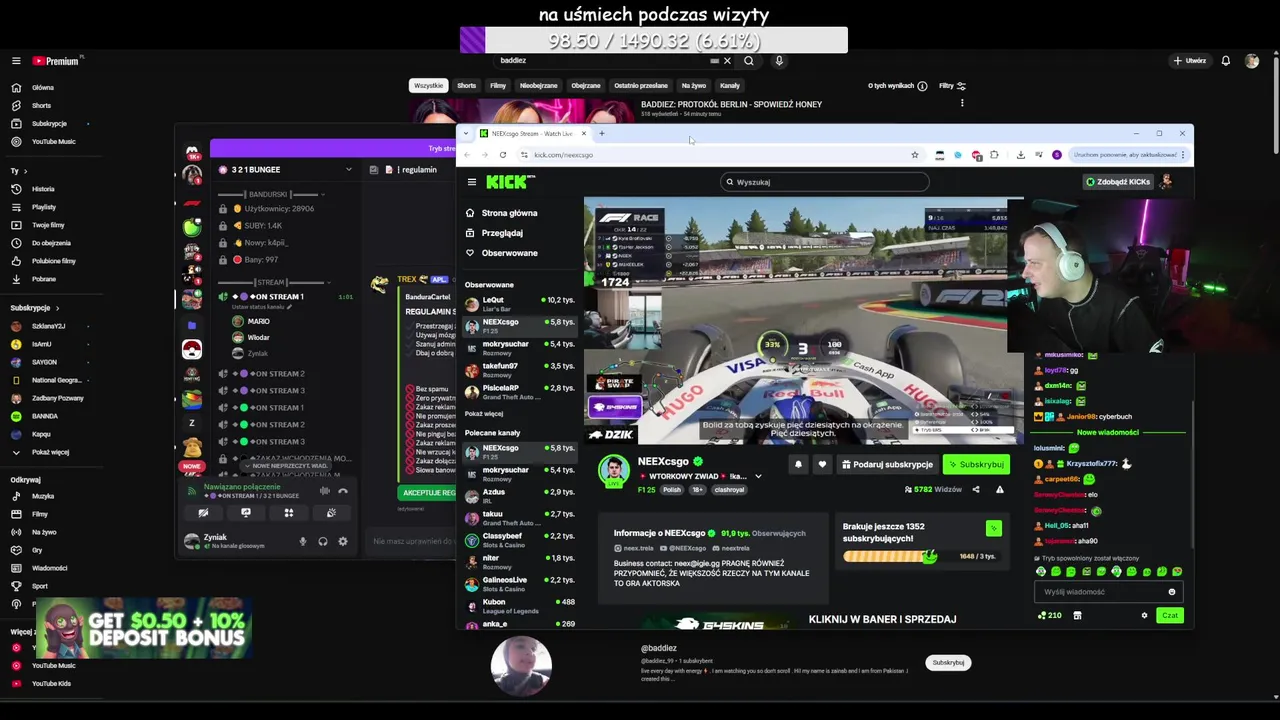Toggle Discord camera in voice panel
The height and width of the screenshot is (720, 1280).
[203, 513]
